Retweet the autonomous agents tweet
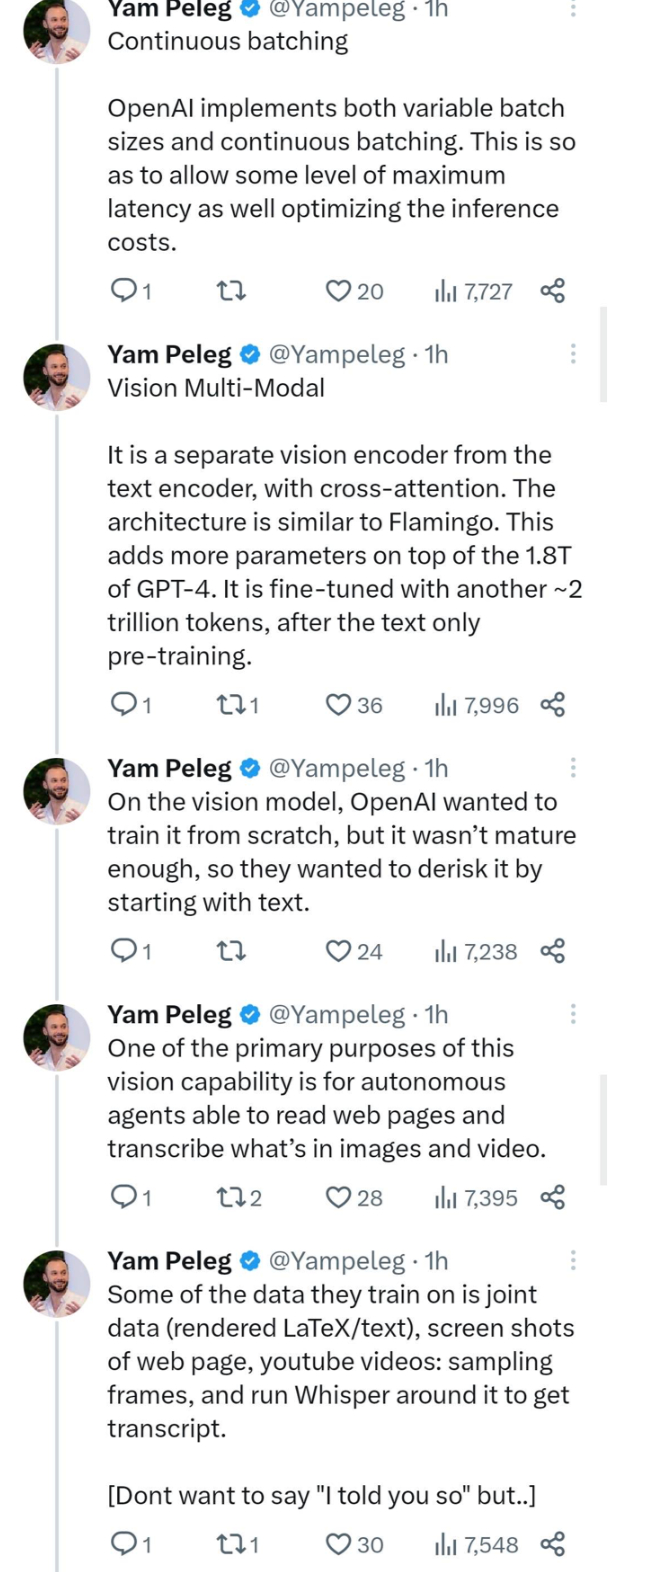The height and width of the screenshot is (1572, 668). tap(230, 1197)
